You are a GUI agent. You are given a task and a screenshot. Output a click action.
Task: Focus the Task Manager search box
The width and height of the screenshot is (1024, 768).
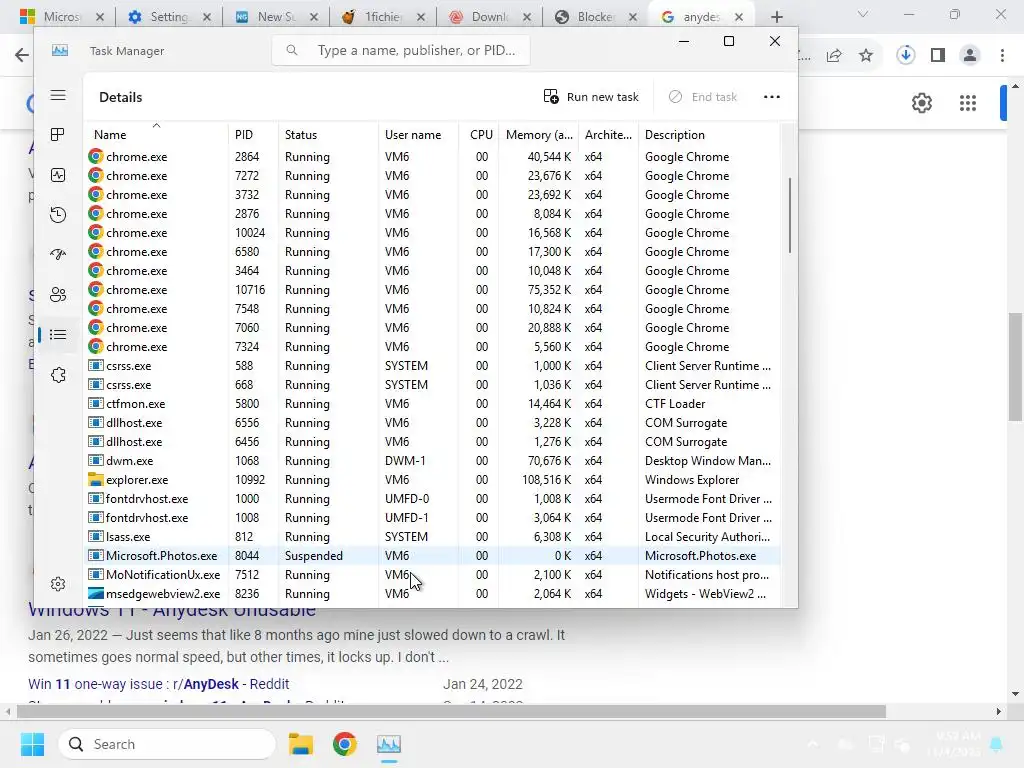[x=400, y=50]
